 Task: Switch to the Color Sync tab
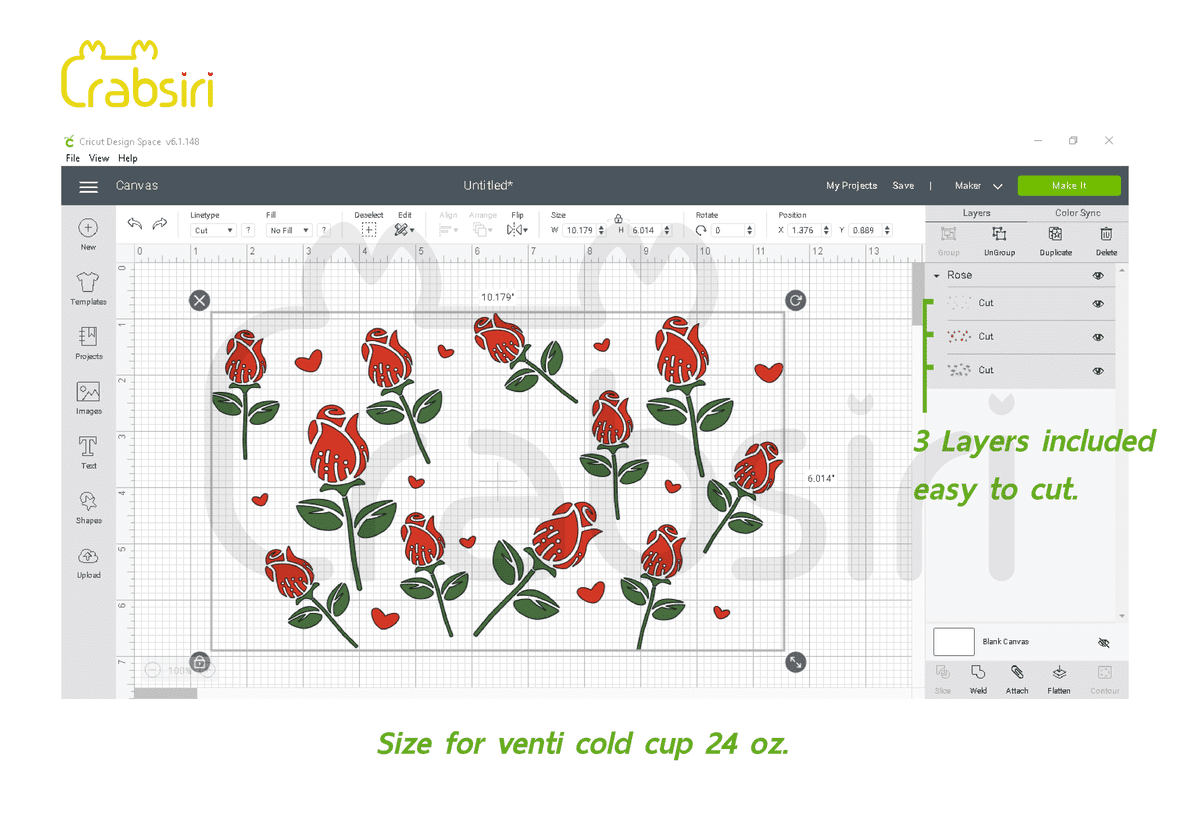tap(1077, 213)
